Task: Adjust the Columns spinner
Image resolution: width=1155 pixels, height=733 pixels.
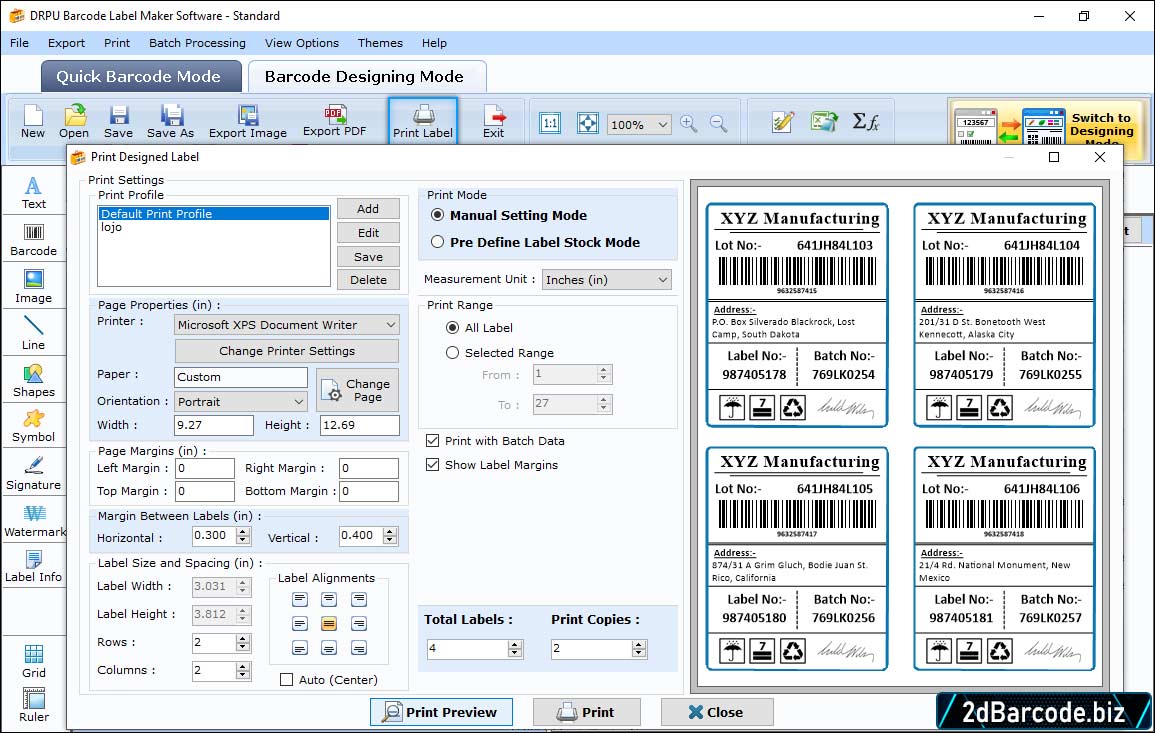Action: 243,670
